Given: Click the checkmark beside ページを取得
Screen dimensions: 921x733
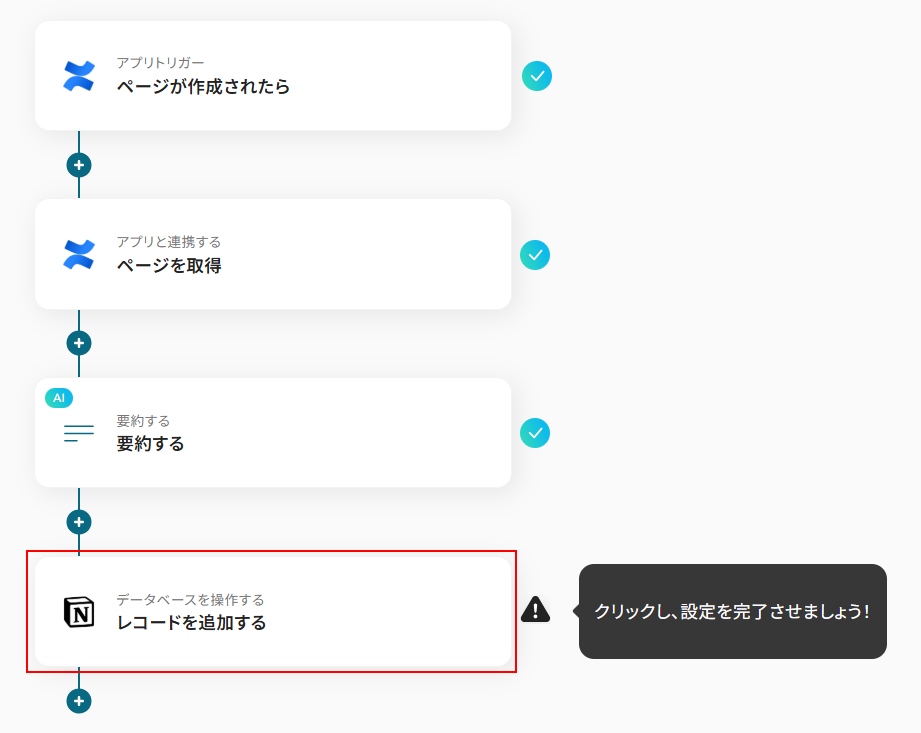Looking at the screenshot, I should (535, 254).
